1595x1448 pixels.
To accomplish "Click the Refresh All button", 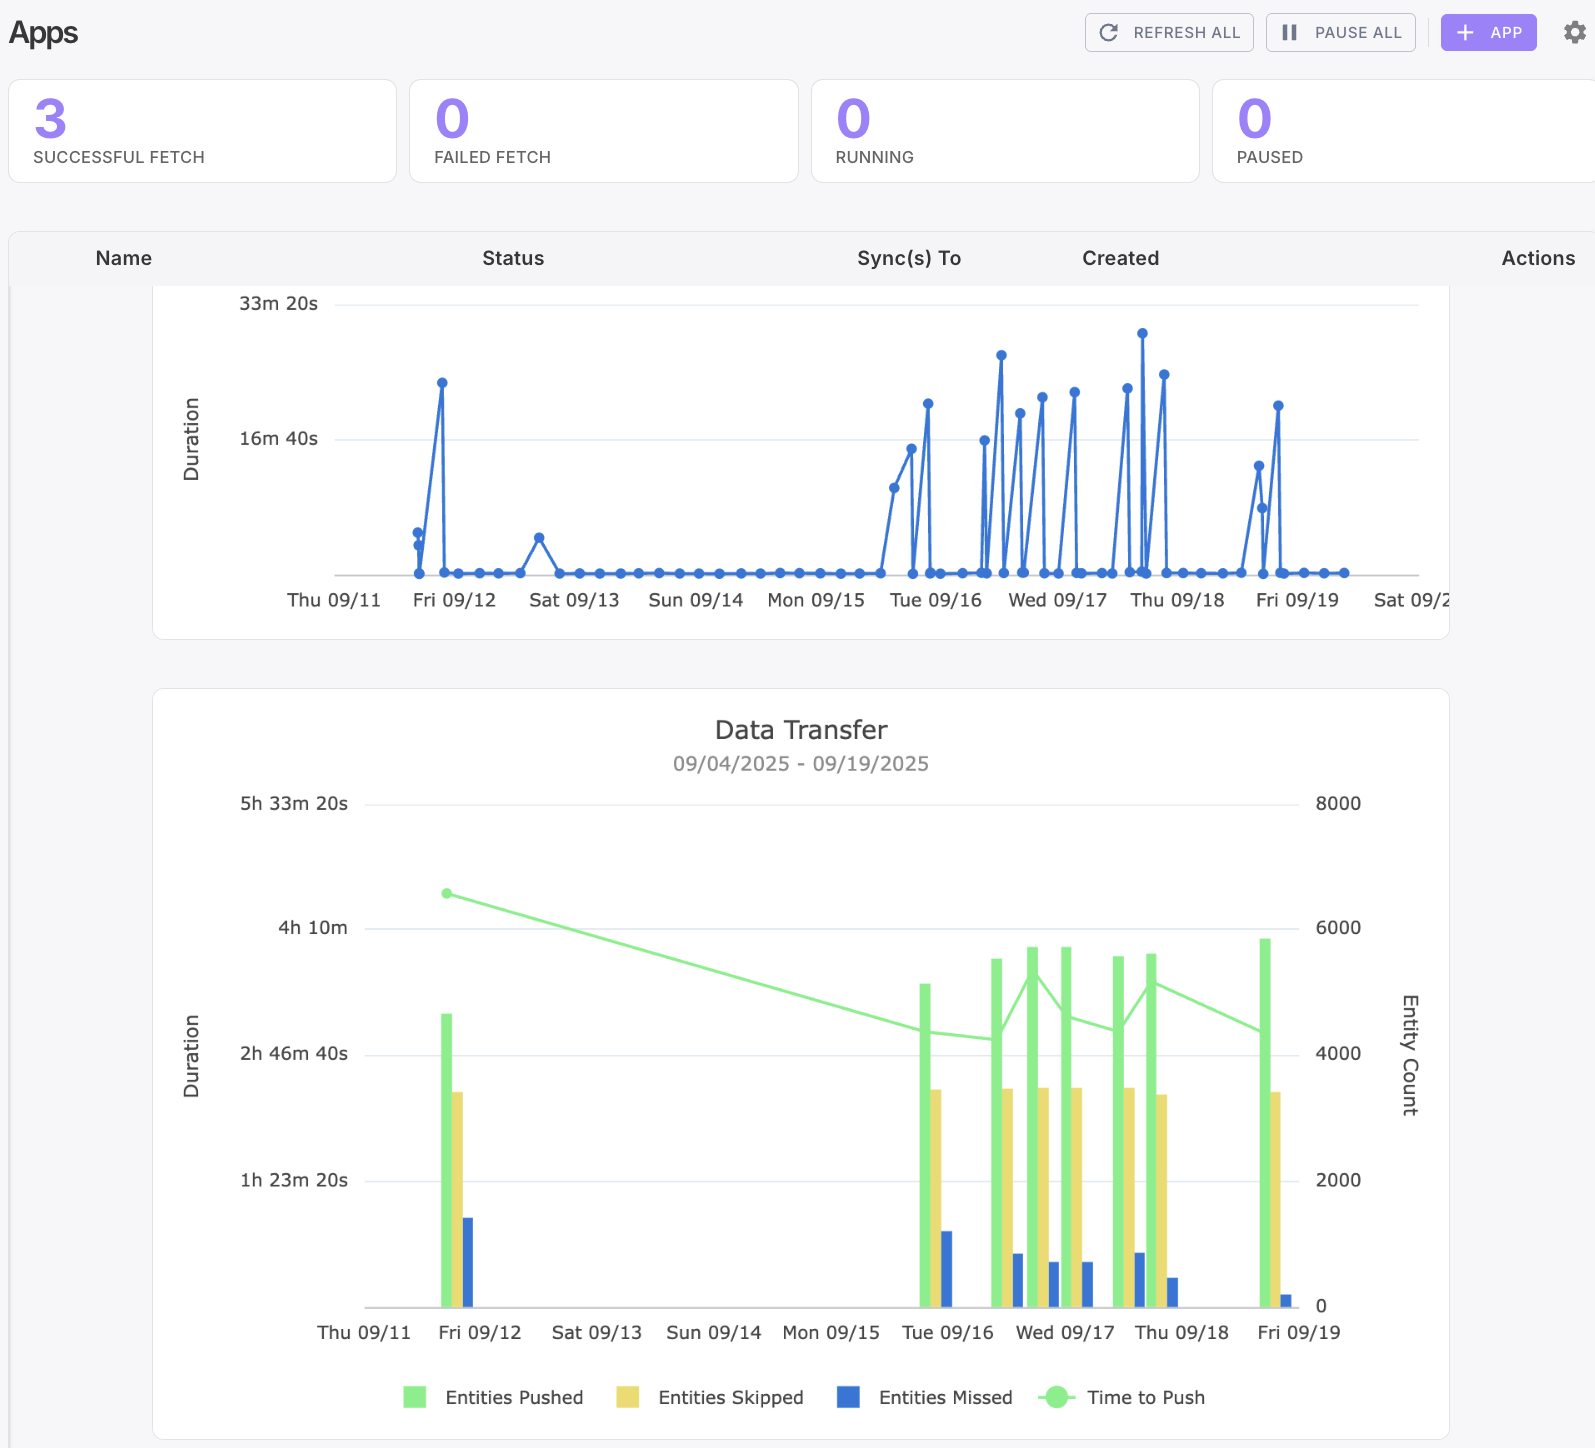I will [1169, 32].
